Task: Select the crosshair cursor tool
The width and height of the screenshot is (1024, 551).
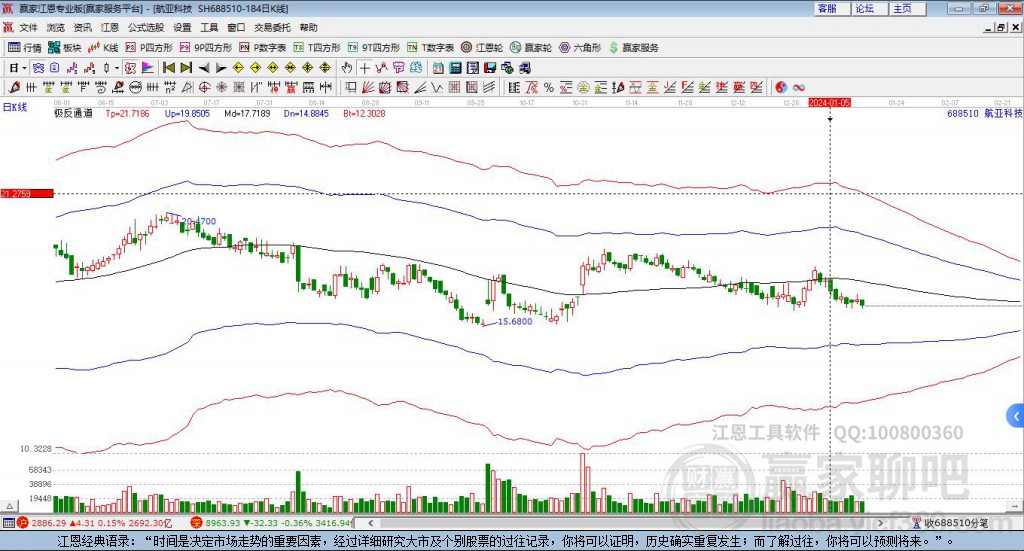Action: [x=364, y=68]
